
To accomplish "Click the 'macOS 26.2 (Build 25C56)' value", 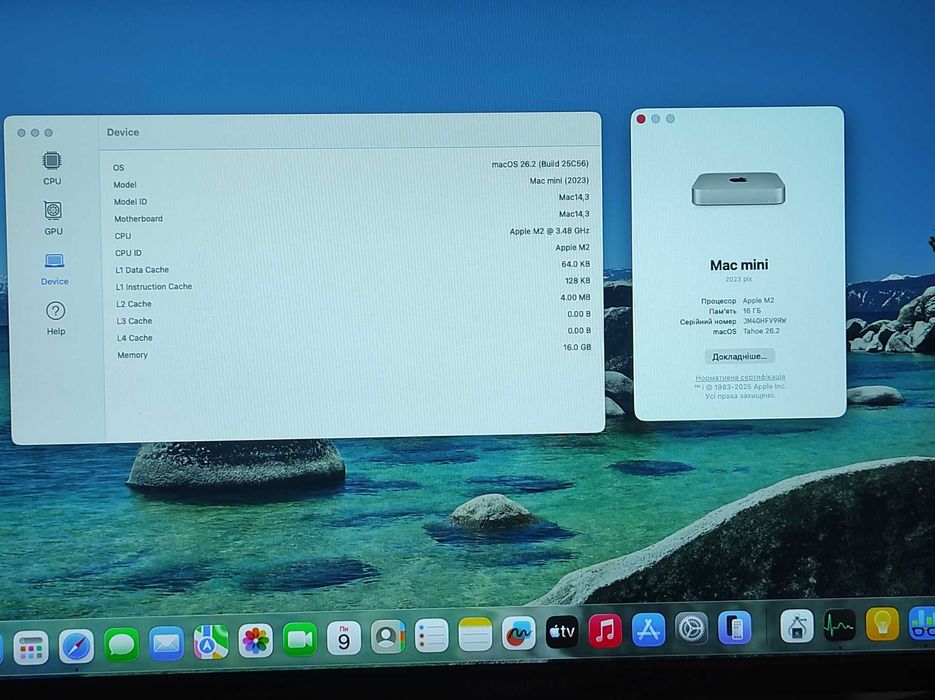I will [540, 164].
